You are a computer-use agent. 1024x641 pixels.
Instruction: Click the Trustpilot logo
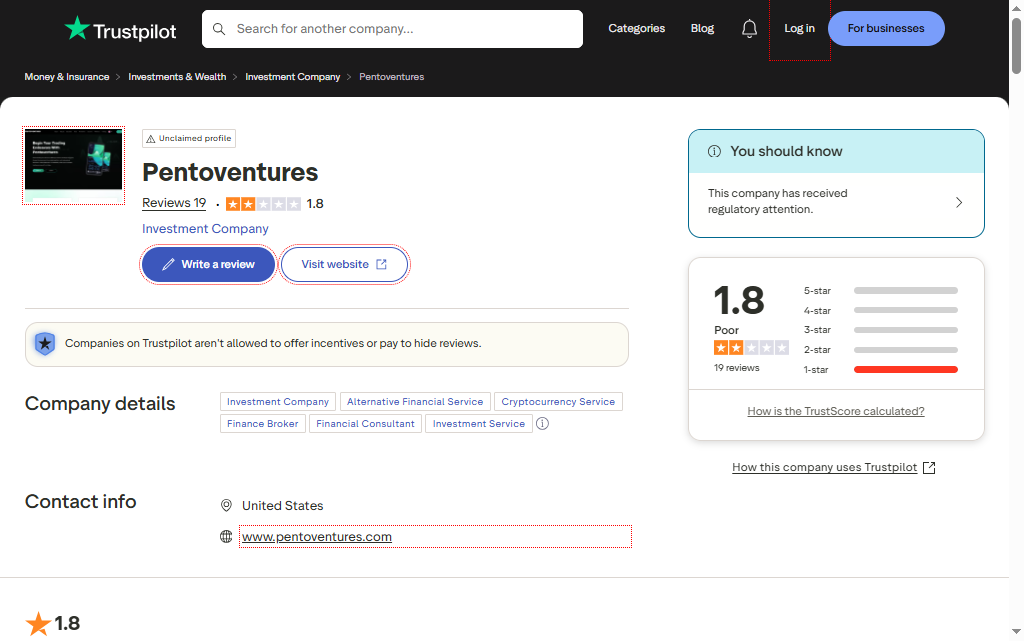click(120, 29)
